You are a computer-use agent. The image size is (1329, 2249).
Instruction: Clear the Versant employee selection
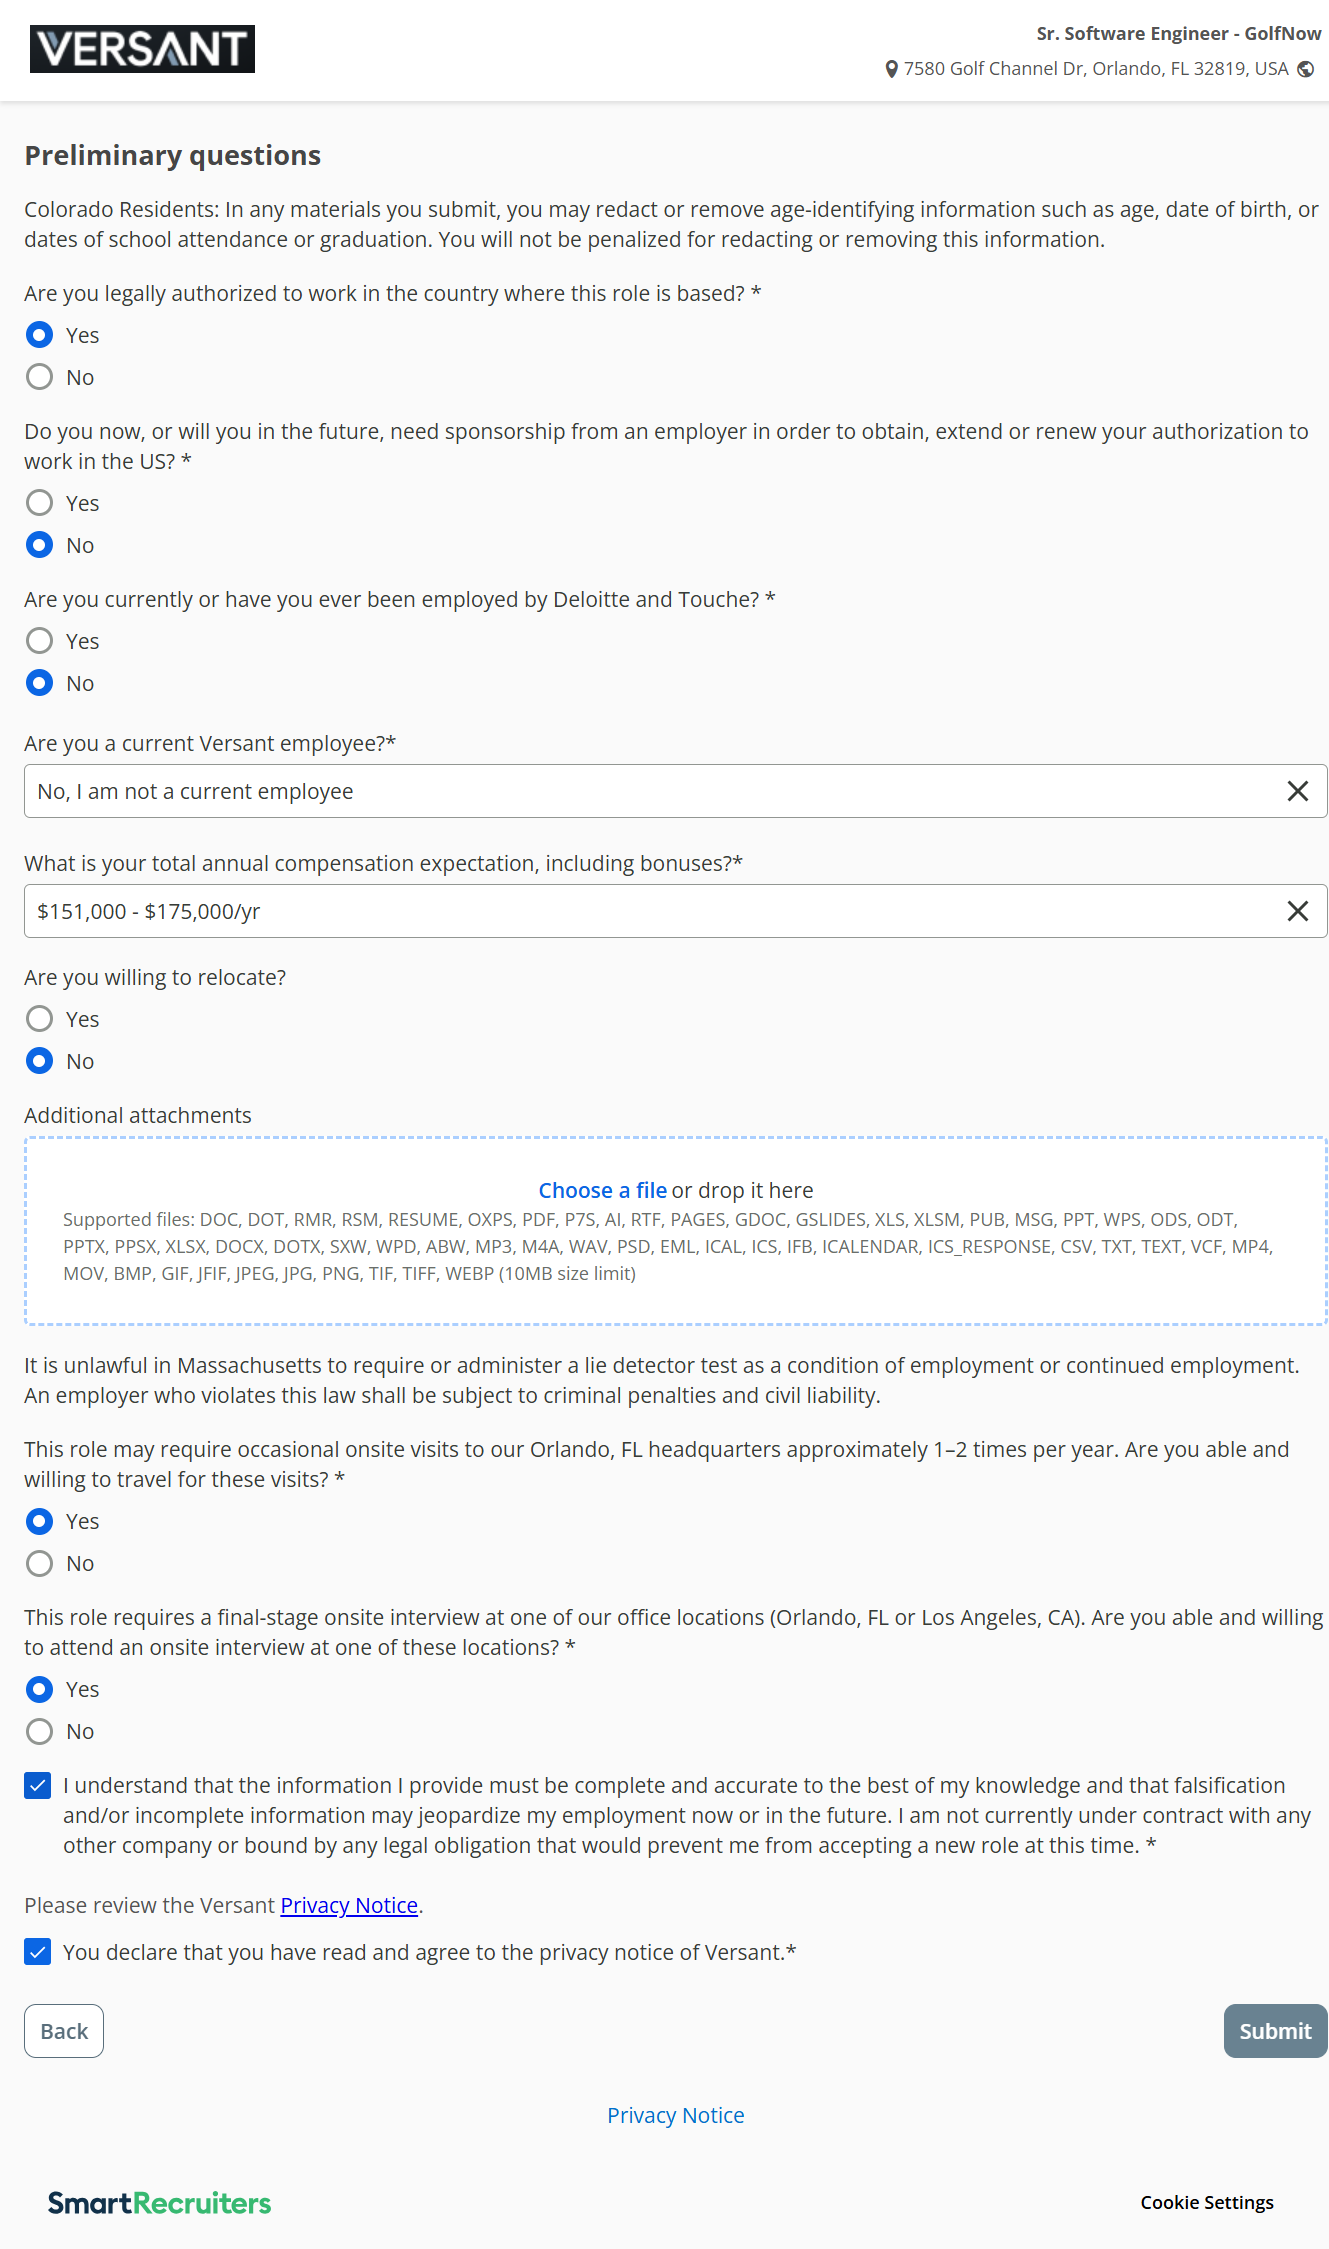pyautogui.click(x=1297, y=791)
